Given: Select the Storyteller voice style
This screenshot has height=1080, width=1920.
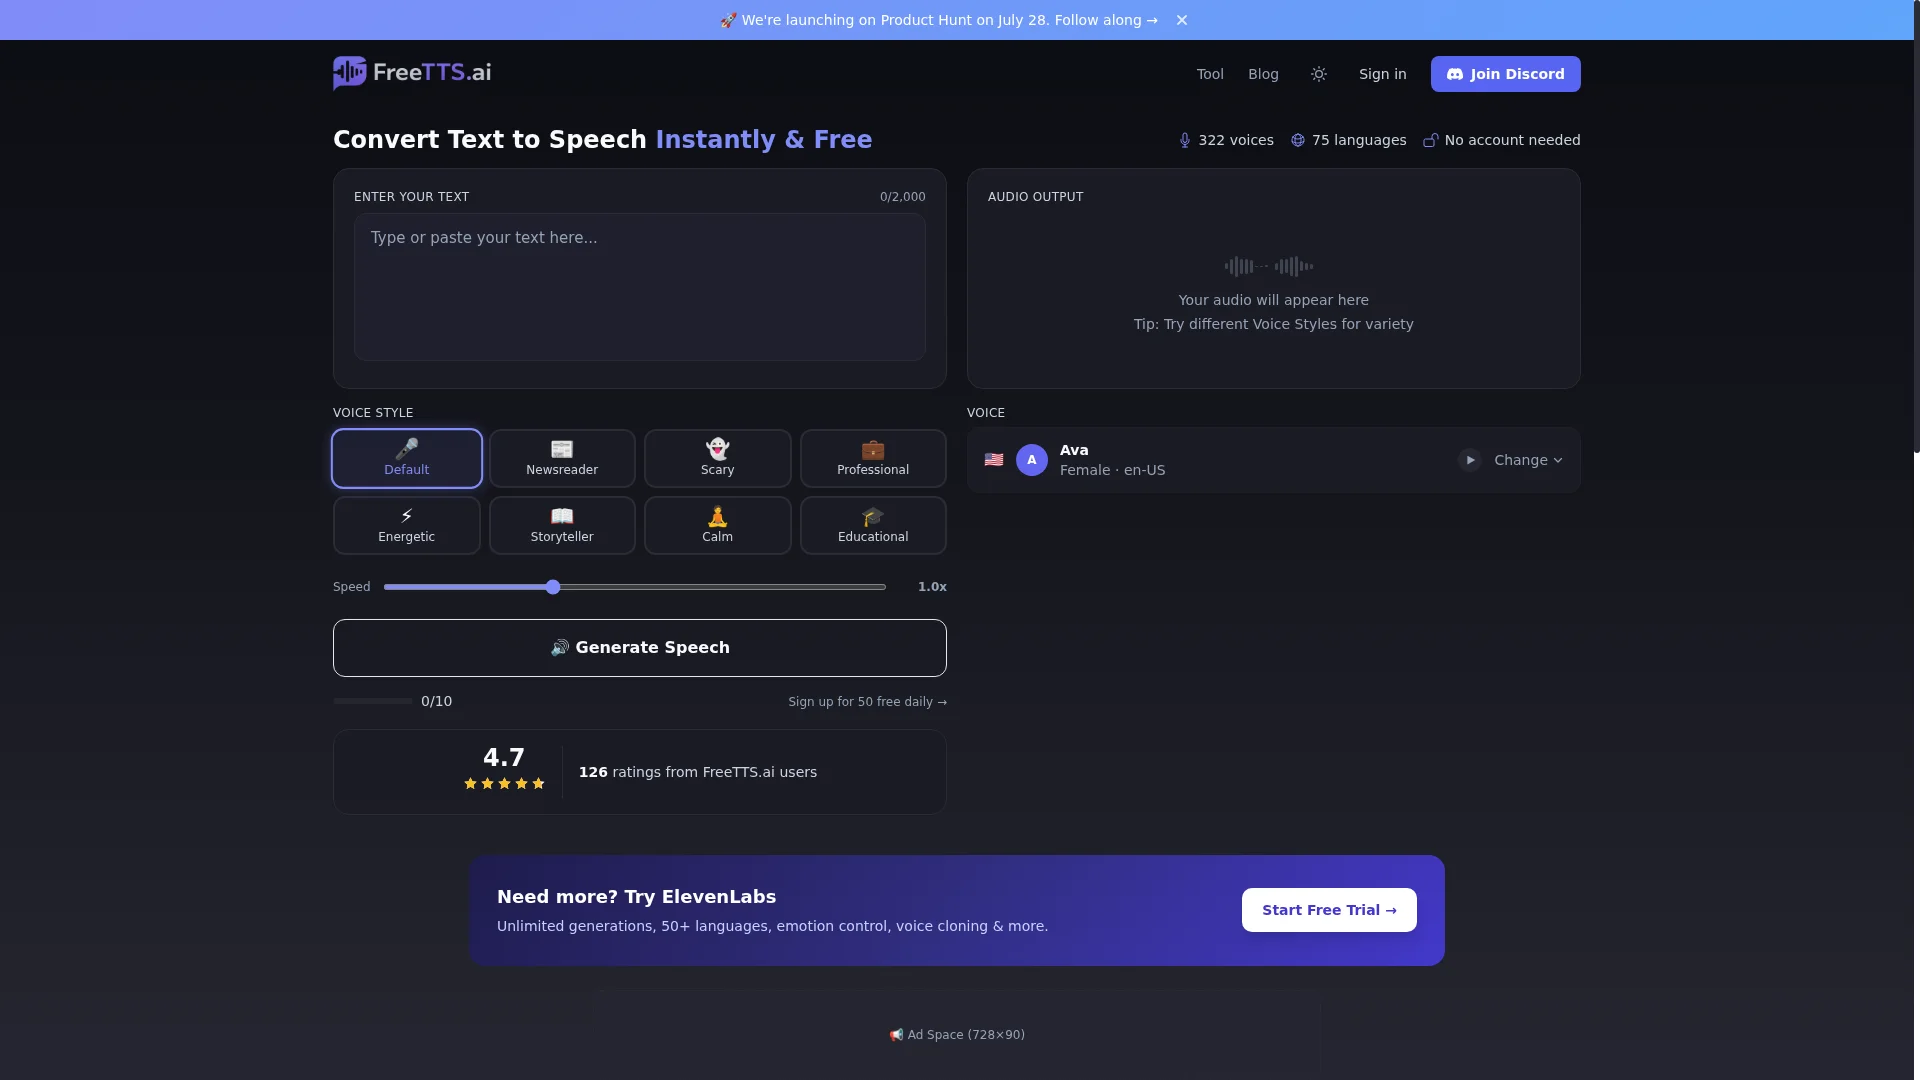Looking at the screenshot, I should coord(562,526).
